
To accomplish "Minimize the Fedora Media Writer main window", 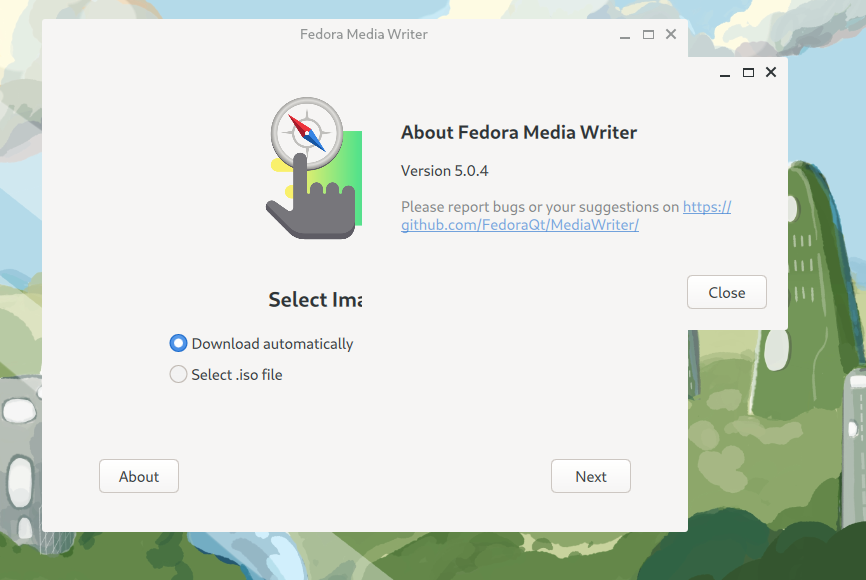I will click(x=625, y=35).
